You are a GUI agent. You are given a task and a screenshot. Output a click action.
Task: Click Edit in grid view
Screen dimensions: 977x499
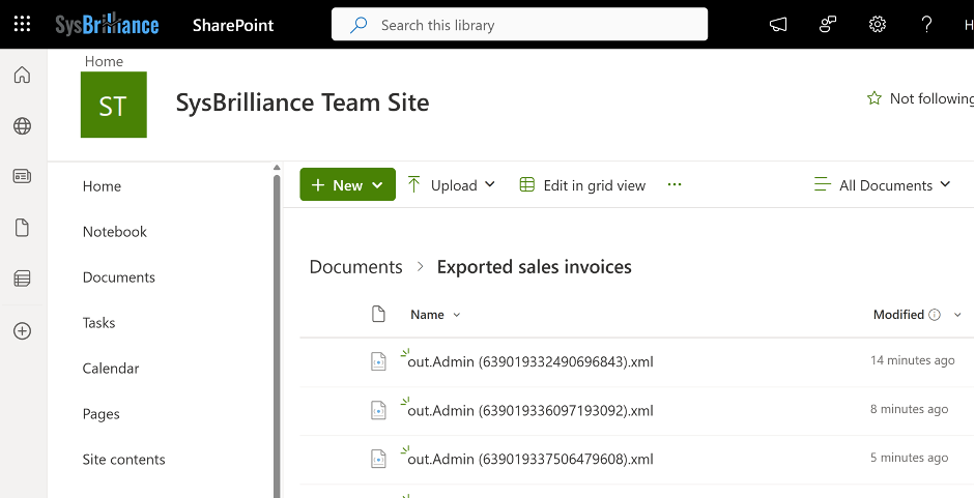[x=583, y=185]
